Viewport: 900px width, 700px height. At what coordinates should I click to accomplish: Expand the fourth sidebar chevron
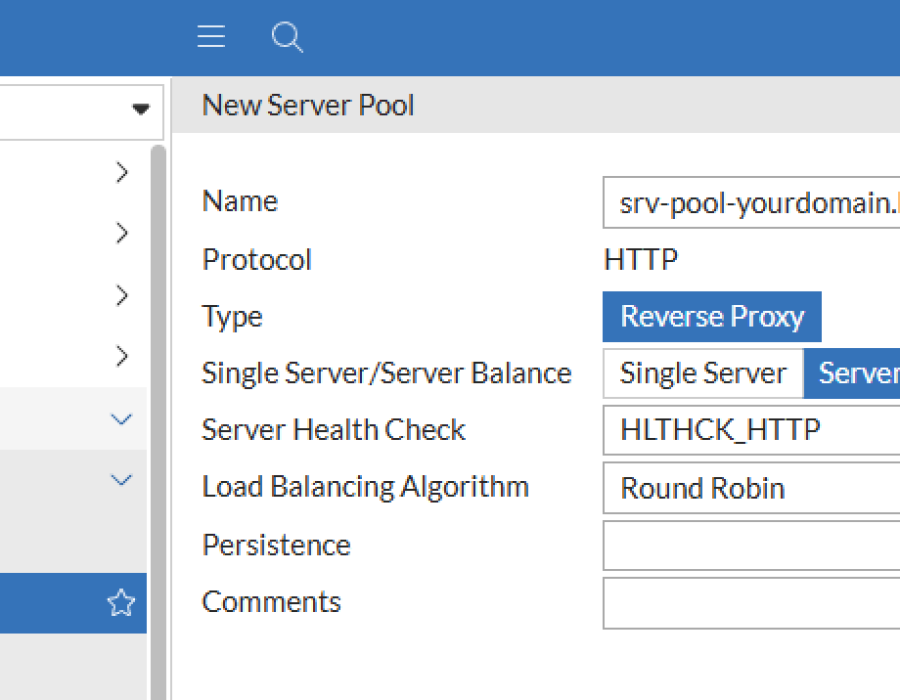coord(121,356)
